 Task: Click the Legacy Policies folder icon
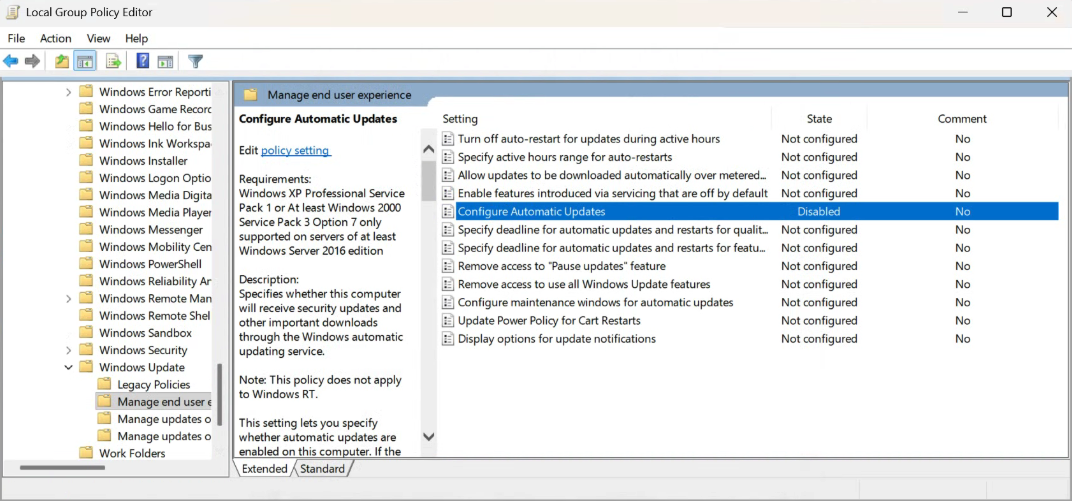tap(104, 385)
